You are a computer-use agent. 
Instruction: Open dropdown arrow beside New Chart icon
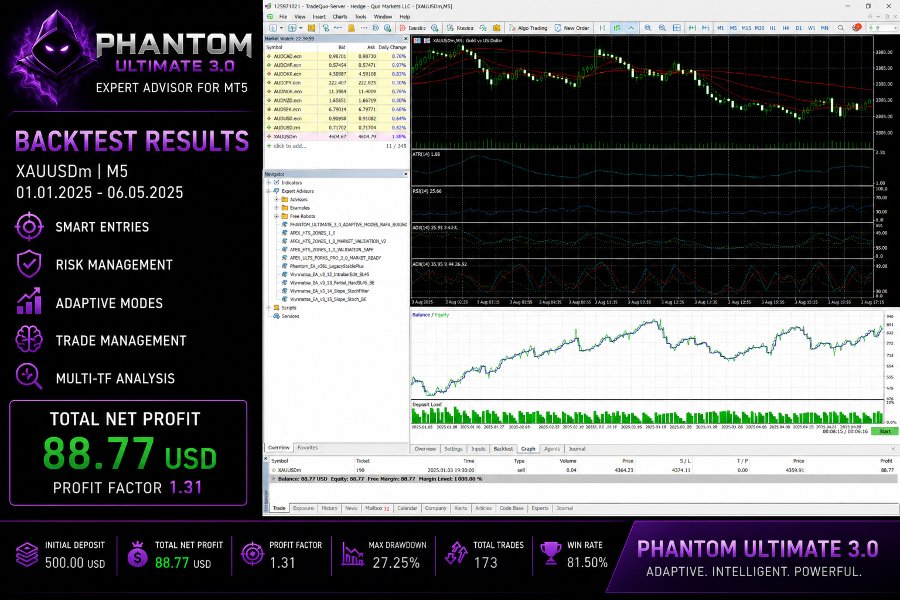281,28
